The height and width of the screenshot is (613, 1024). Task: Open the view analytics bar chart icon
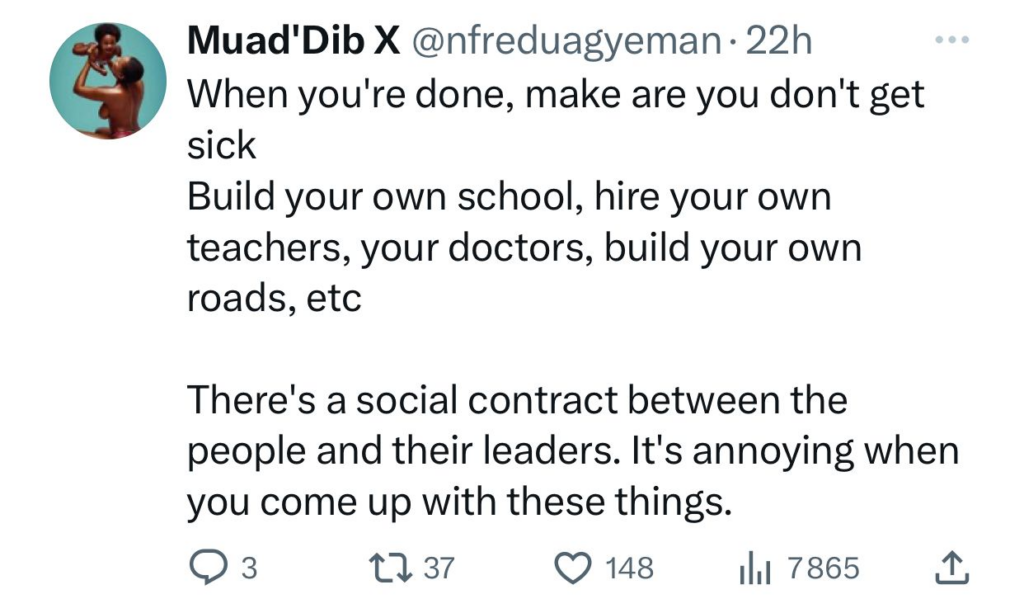click(752, 568)
